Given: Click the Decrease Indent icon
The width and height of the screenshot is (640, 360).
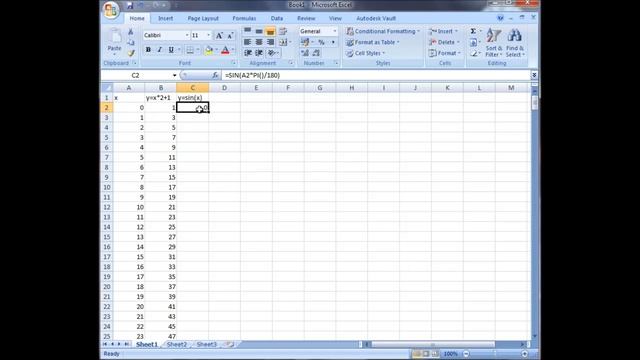Looking at the screenshot, I should (248, 53).
